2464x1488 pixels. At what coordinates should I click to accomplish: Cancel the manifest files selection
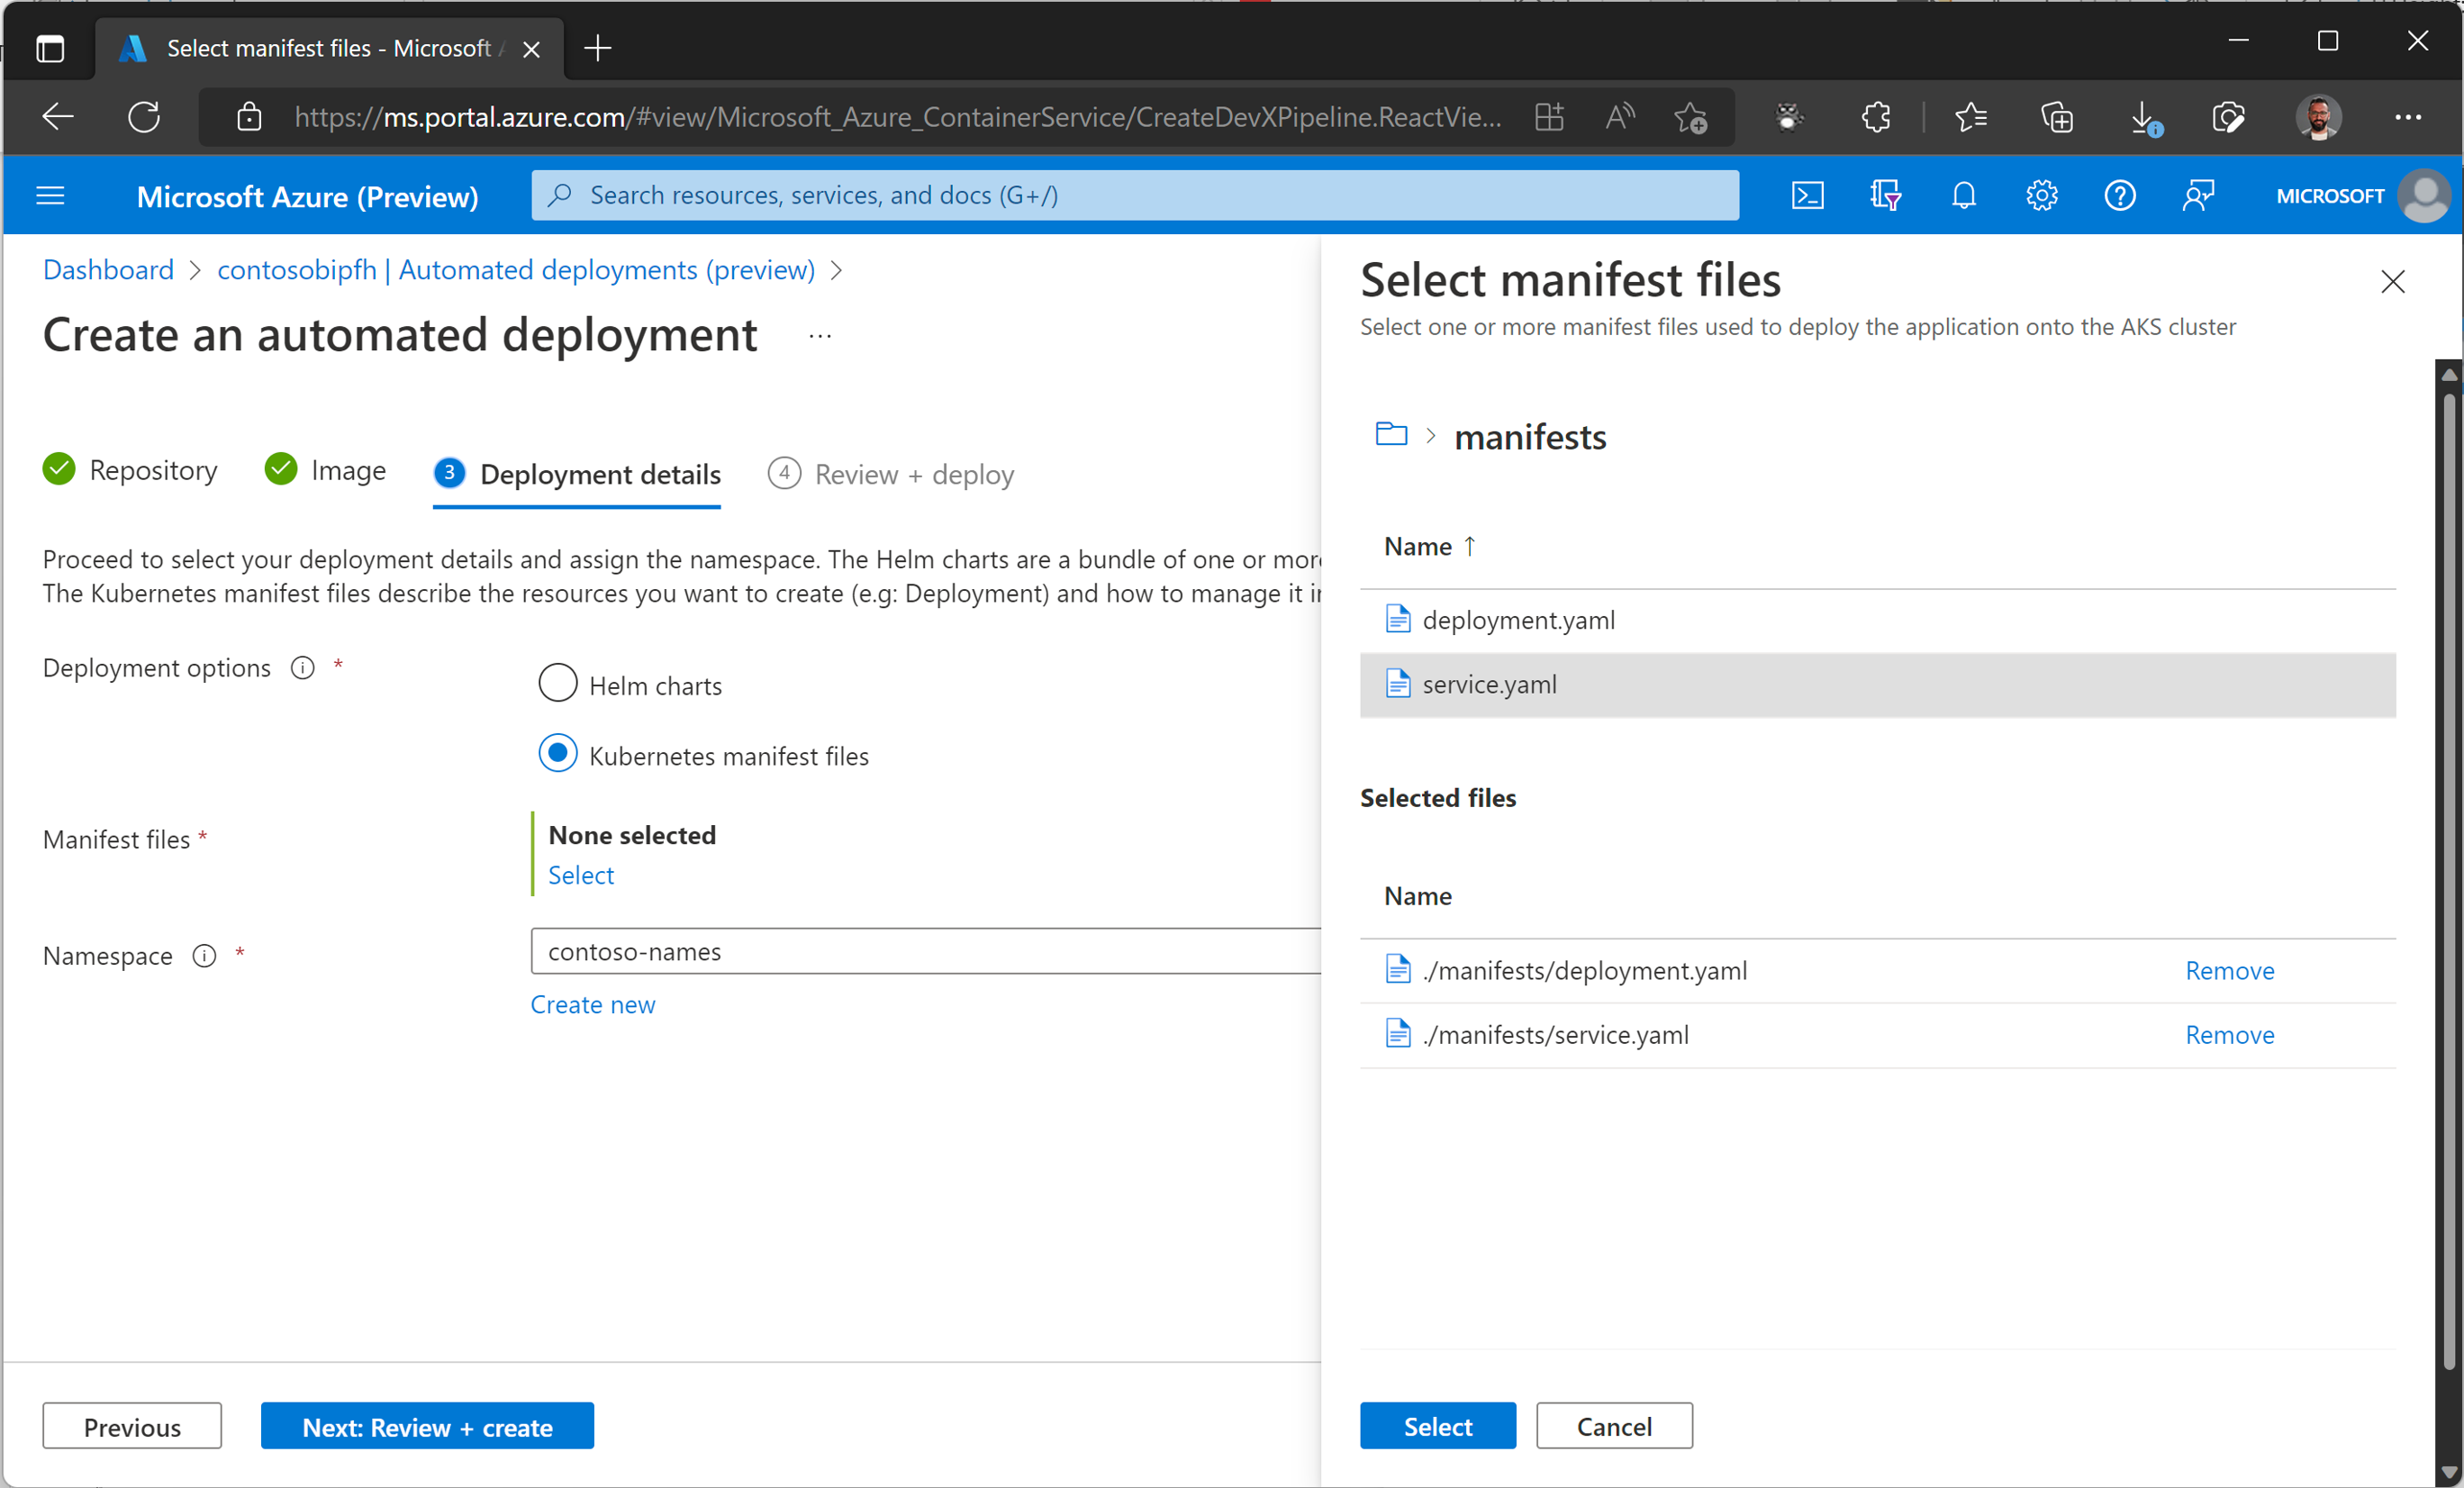tap(1614, 1425)
